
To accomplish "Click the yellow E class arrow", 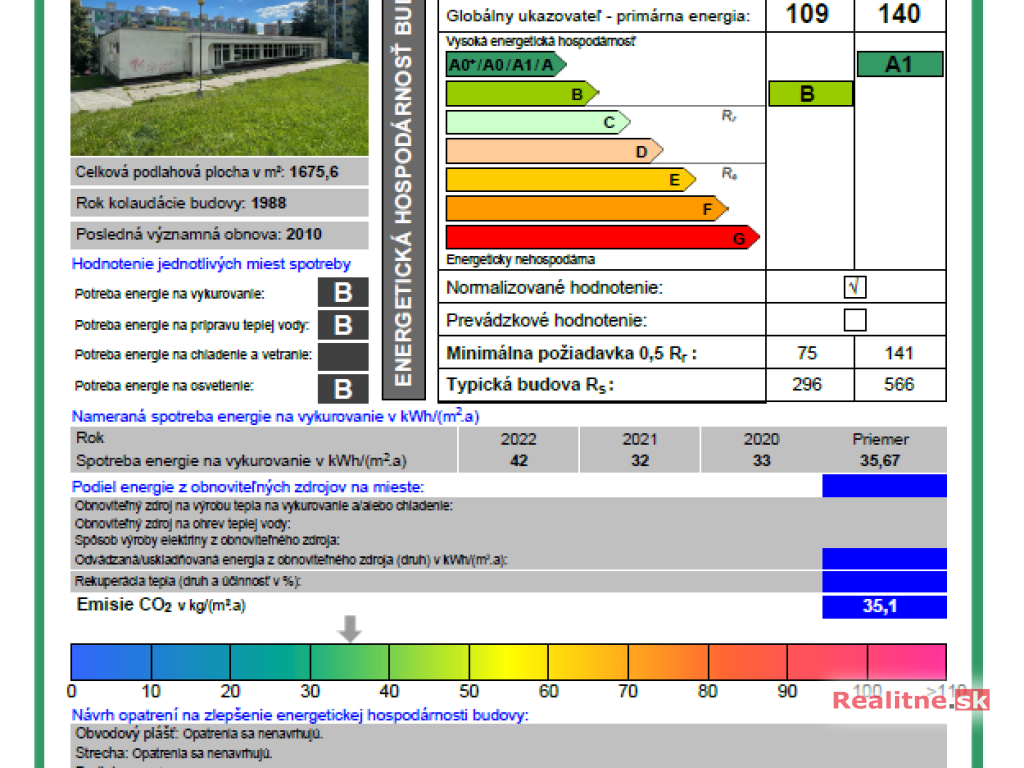I will (x=571, y=180).
